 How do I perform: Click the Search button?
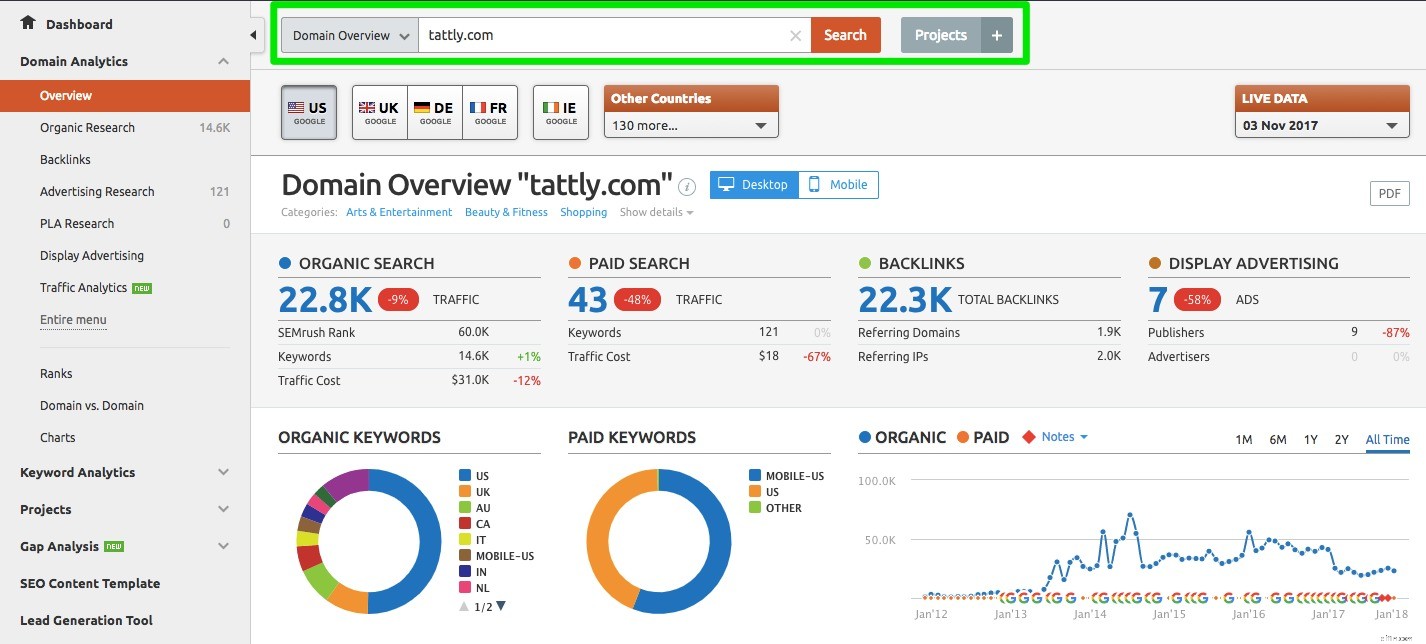[845, 34]
